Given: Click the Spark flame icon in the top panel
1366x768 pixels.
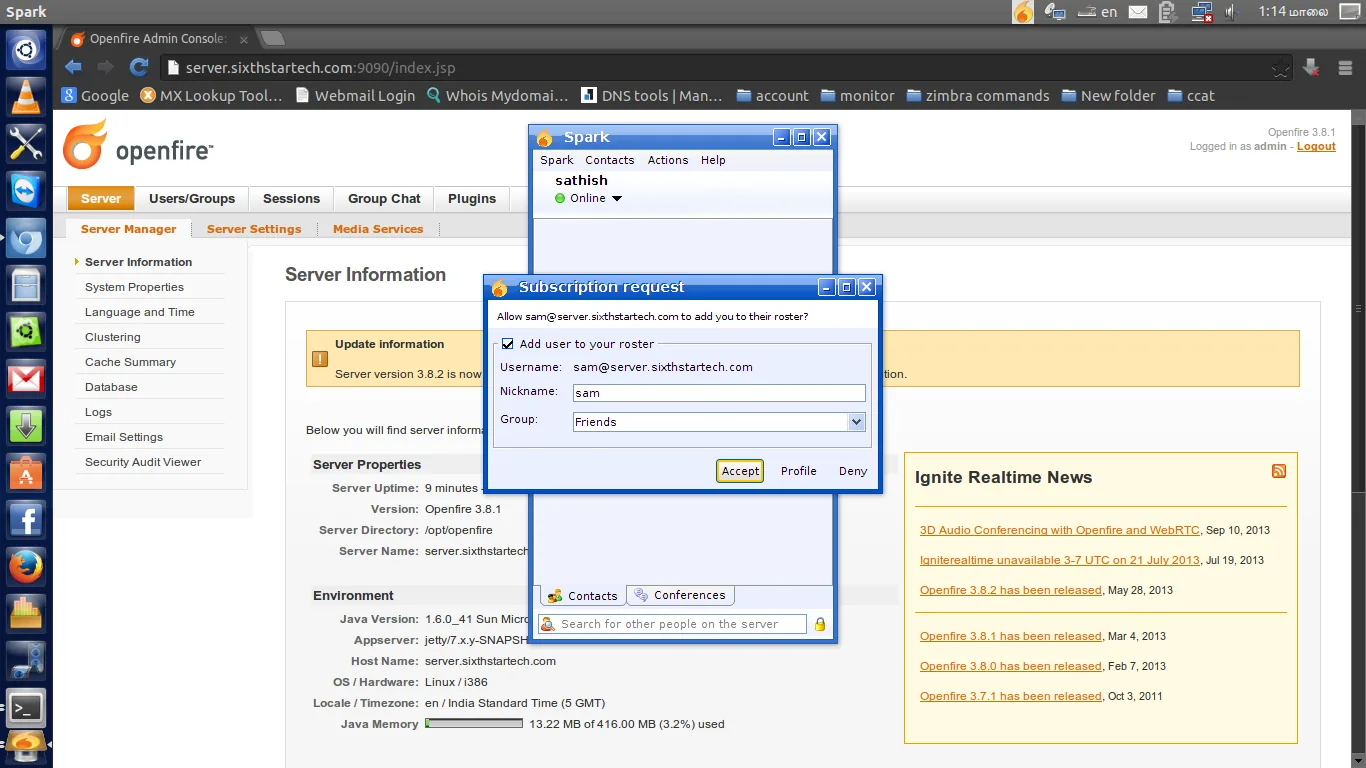Looking at the screenshot, I should click(x=1023, y=12).
